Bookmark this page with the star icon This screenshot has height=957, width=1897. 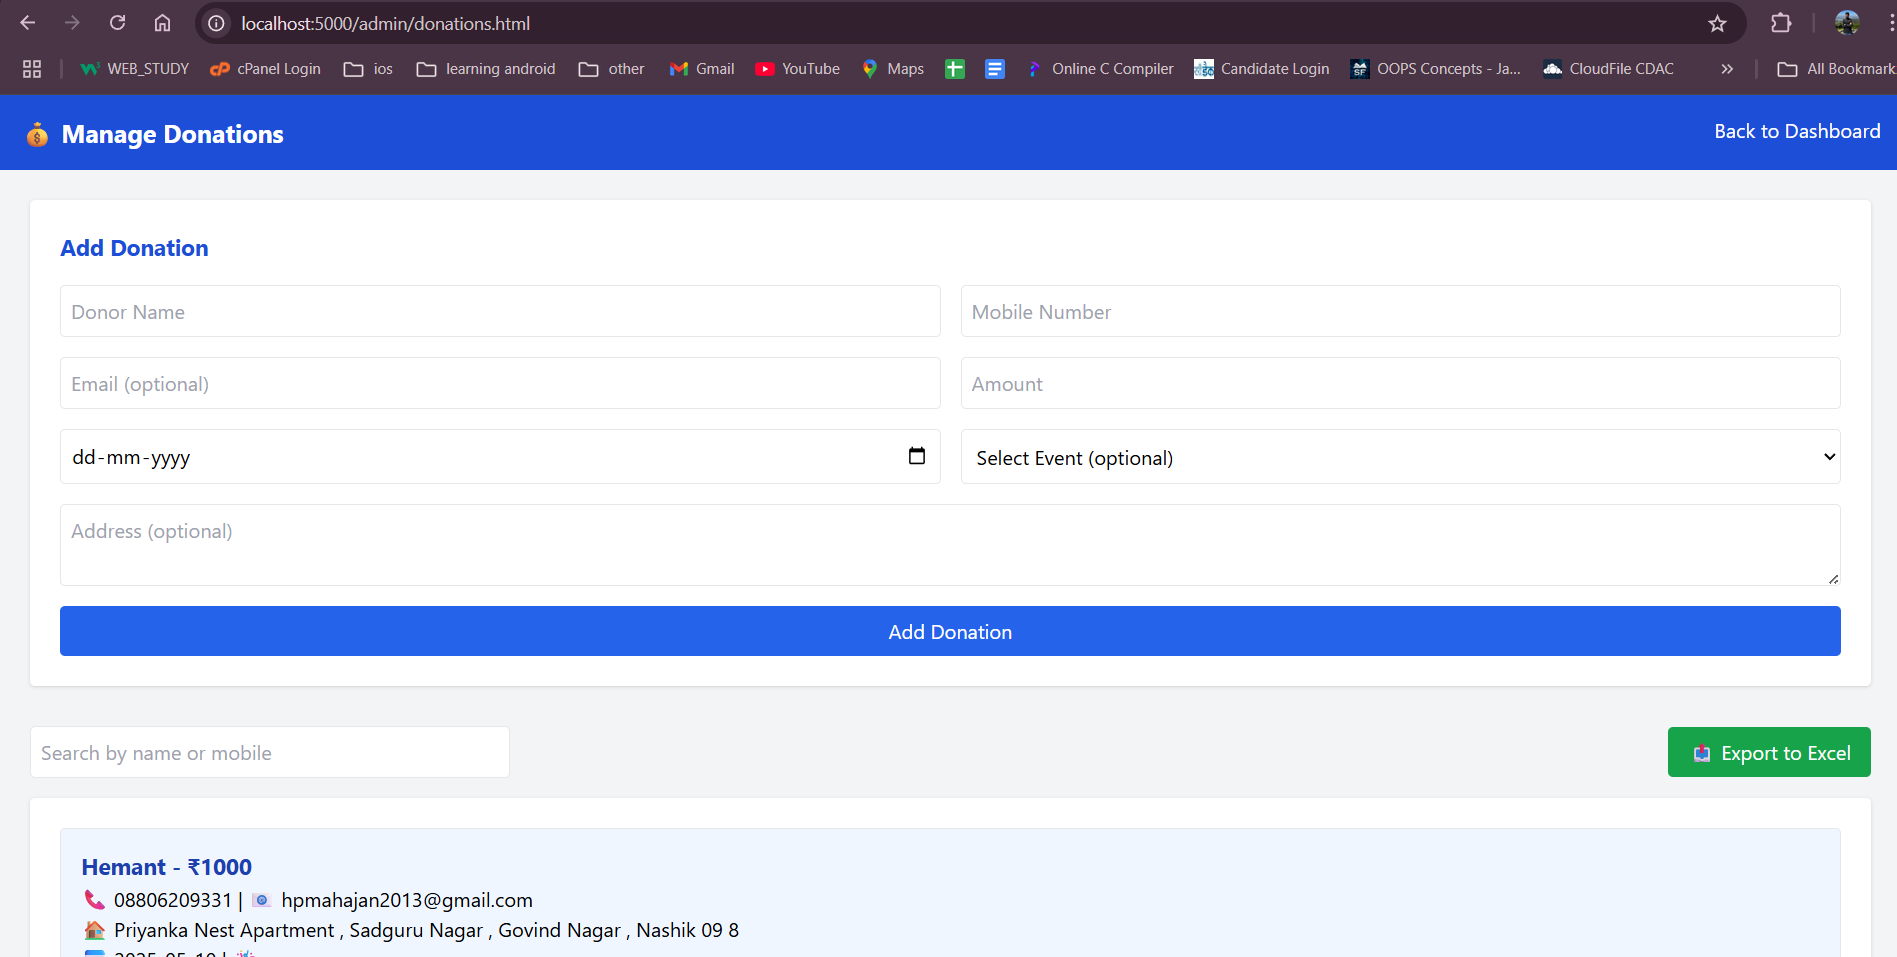pyautogui.click(x=1717, y=22)
